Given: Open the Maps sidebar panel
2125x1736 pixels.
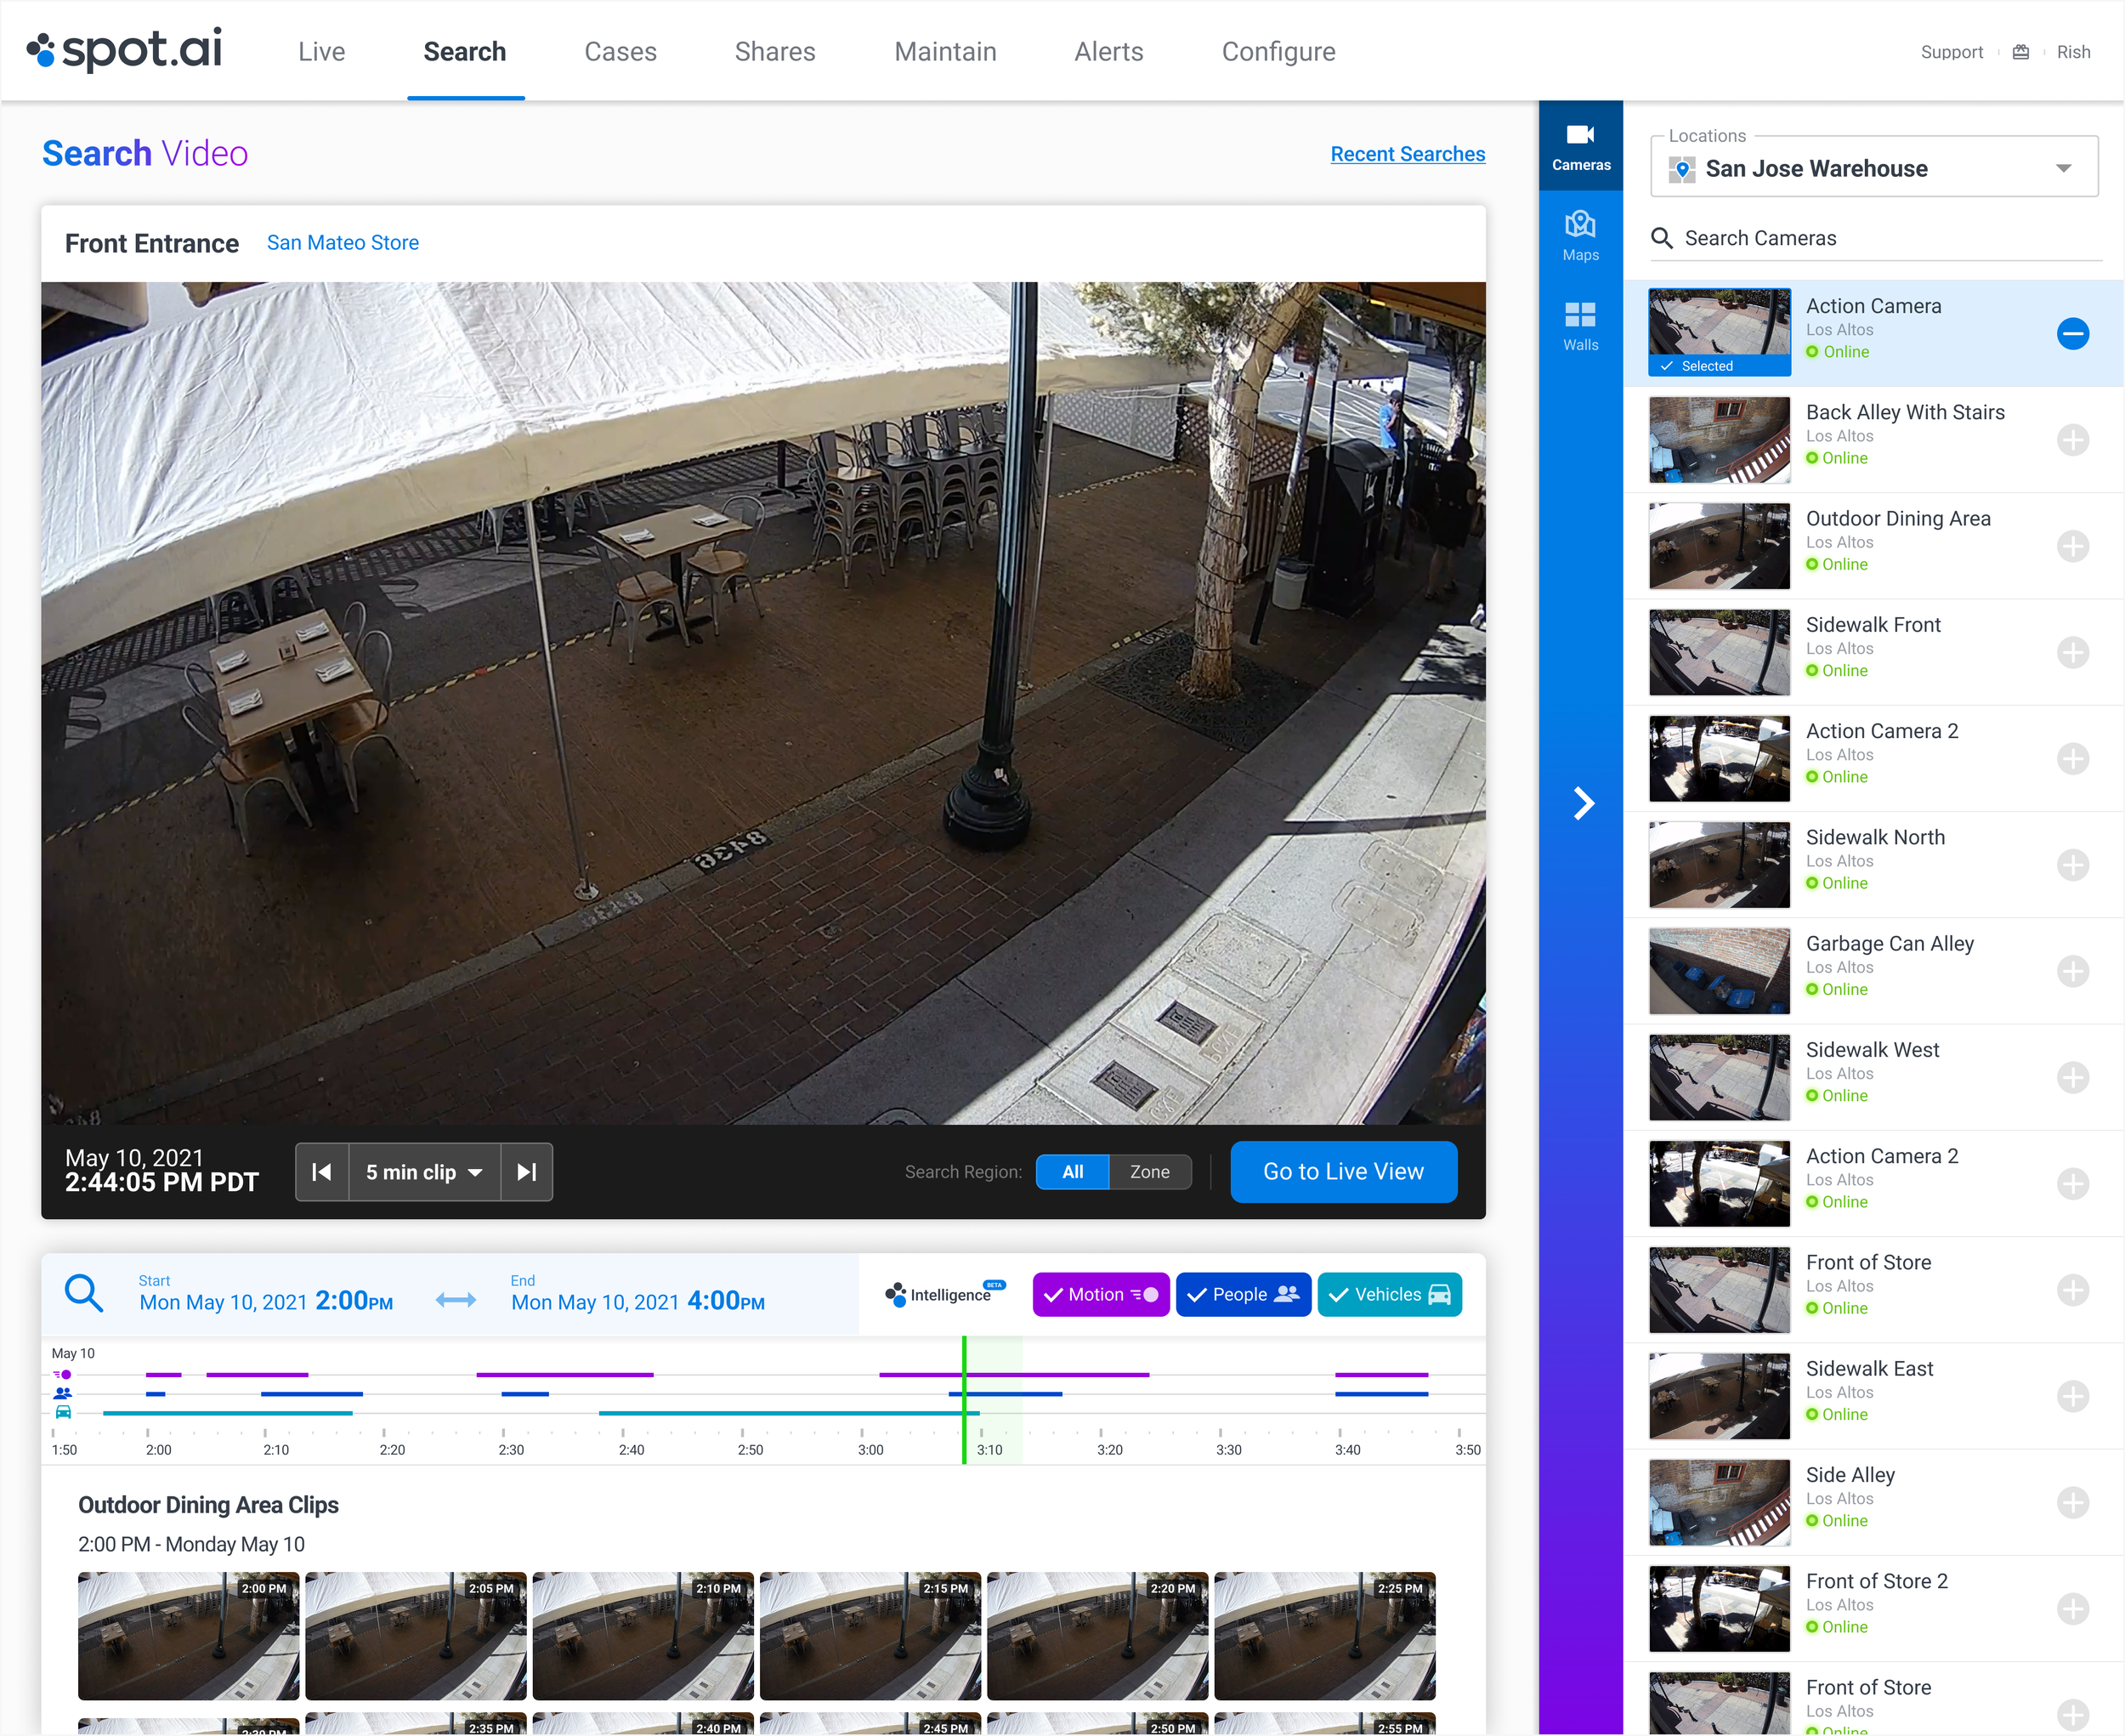Looking at the screenshot, I should (1580, 236).
